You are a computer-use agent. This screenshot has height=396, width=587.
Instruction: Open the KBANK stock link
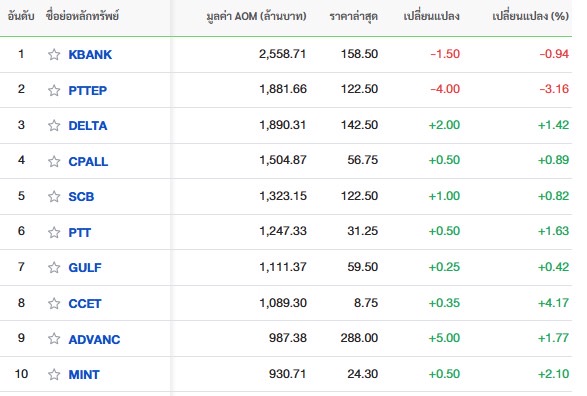tap(90, 55)
